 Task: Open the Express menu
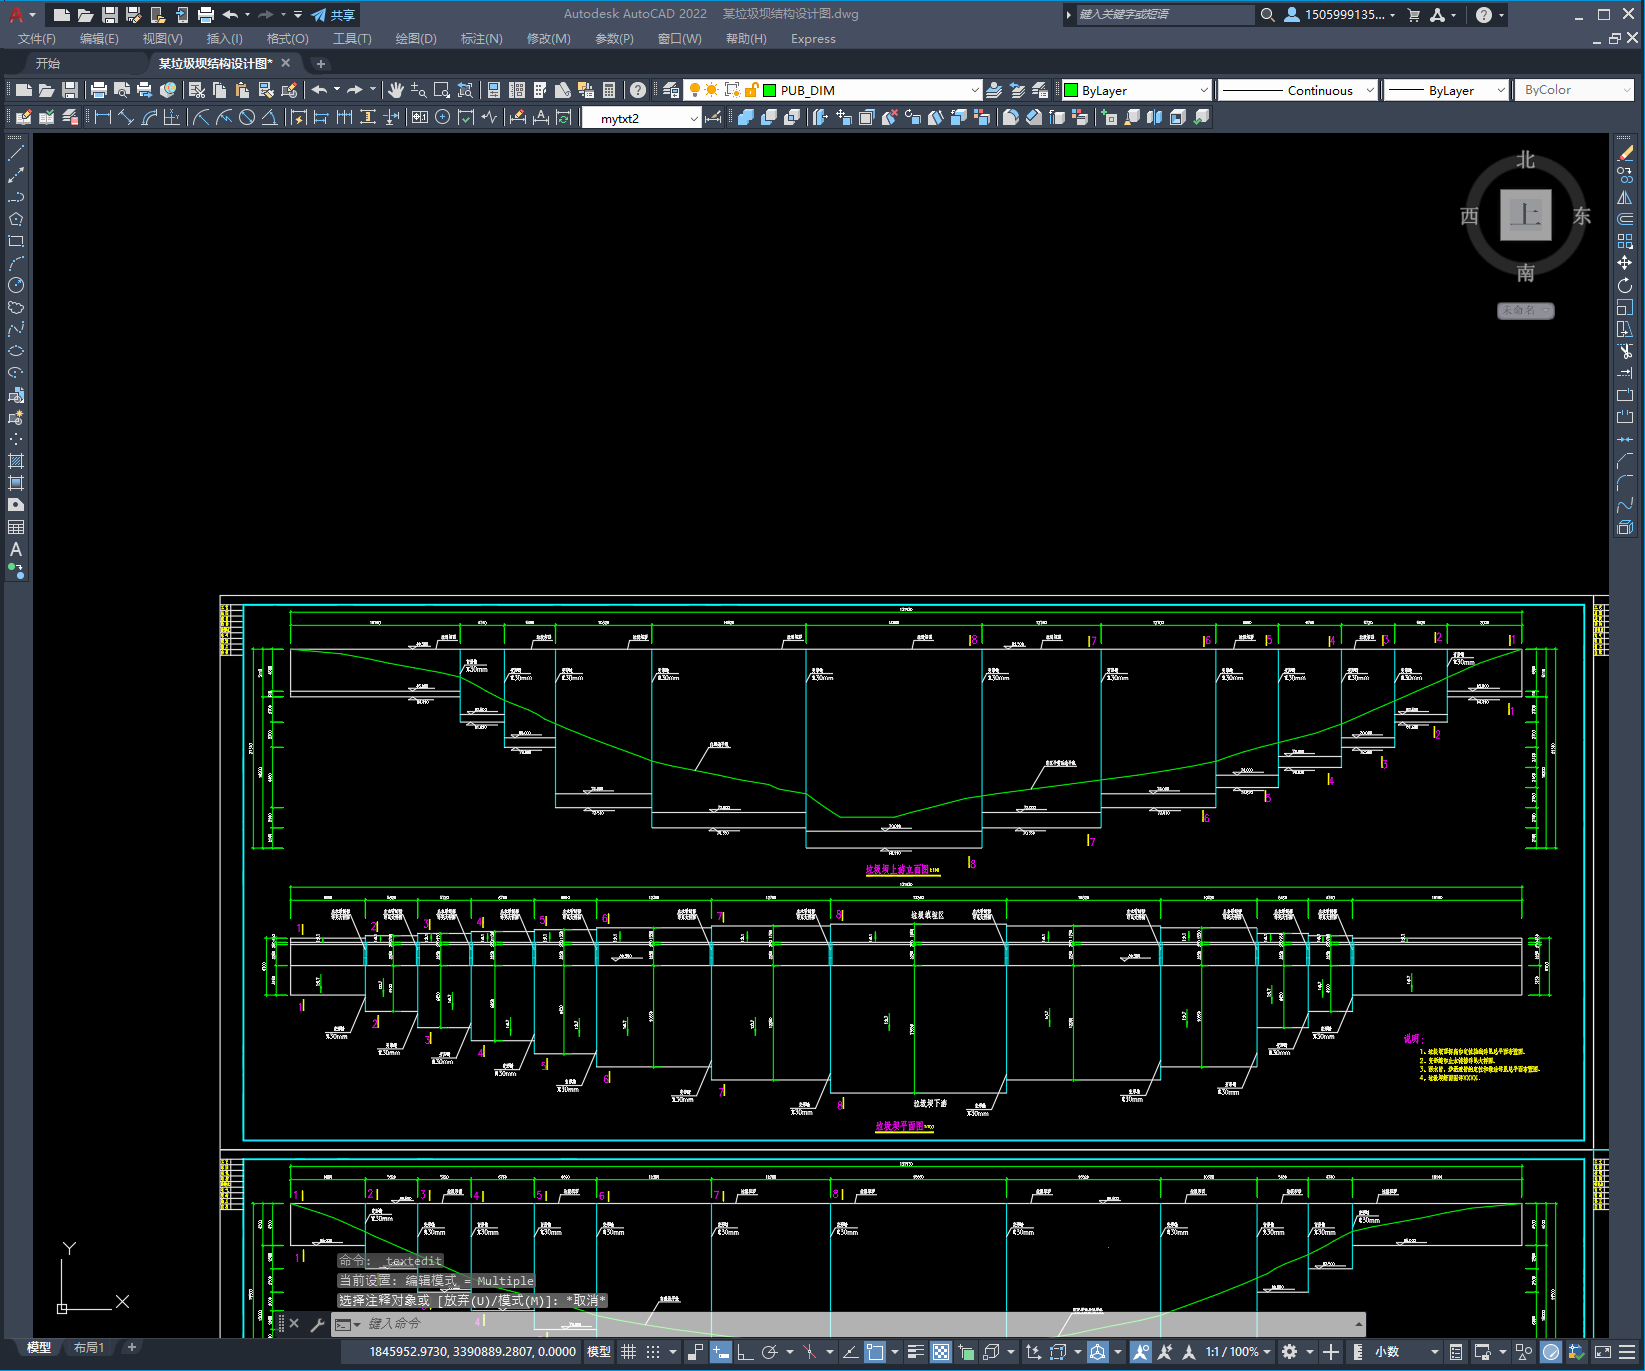[813, 38]
